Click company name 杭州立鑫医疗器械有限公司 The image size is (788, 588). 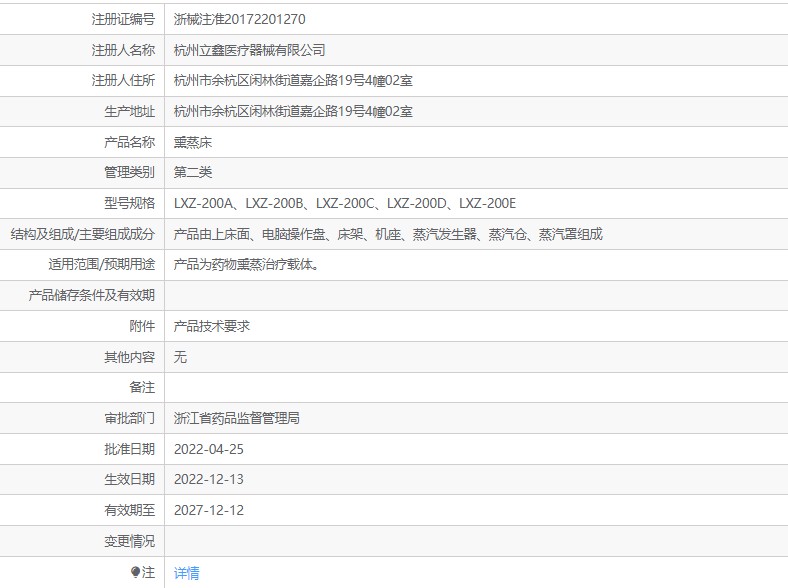coord(249,50)
